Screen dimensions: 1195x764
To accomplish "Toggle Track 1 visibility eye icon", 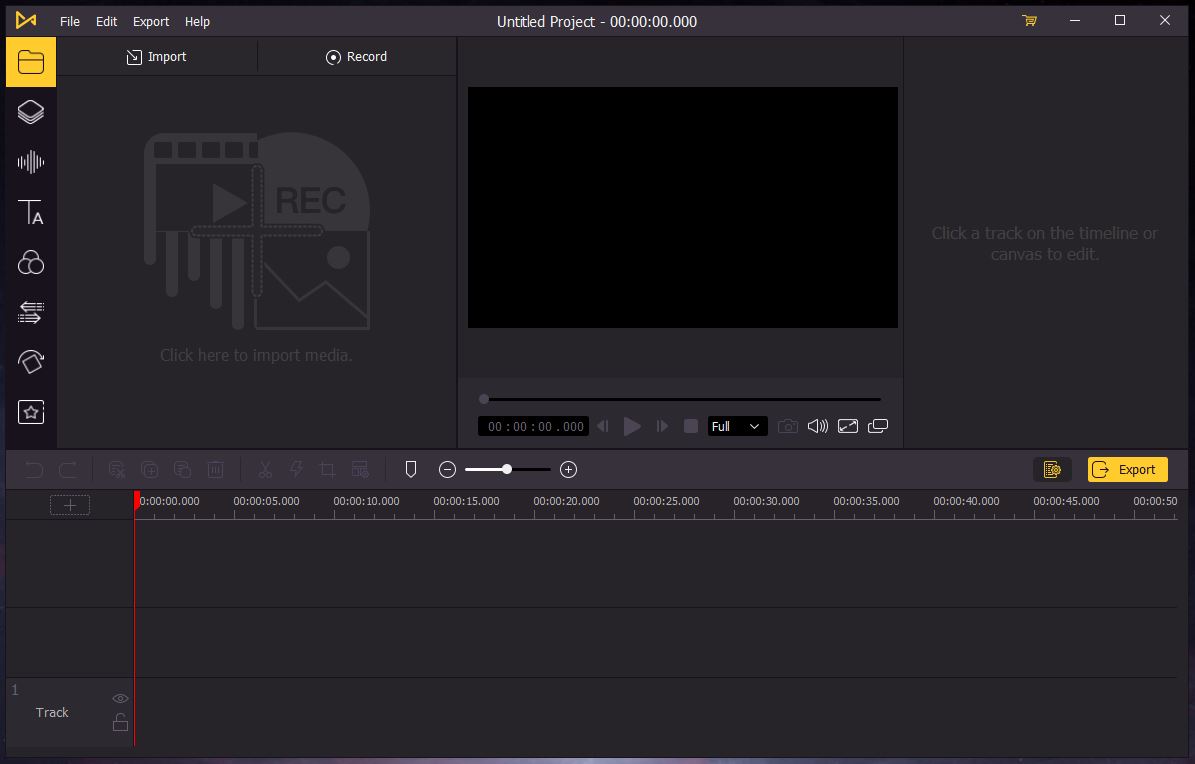I will [x=120, y=698].
